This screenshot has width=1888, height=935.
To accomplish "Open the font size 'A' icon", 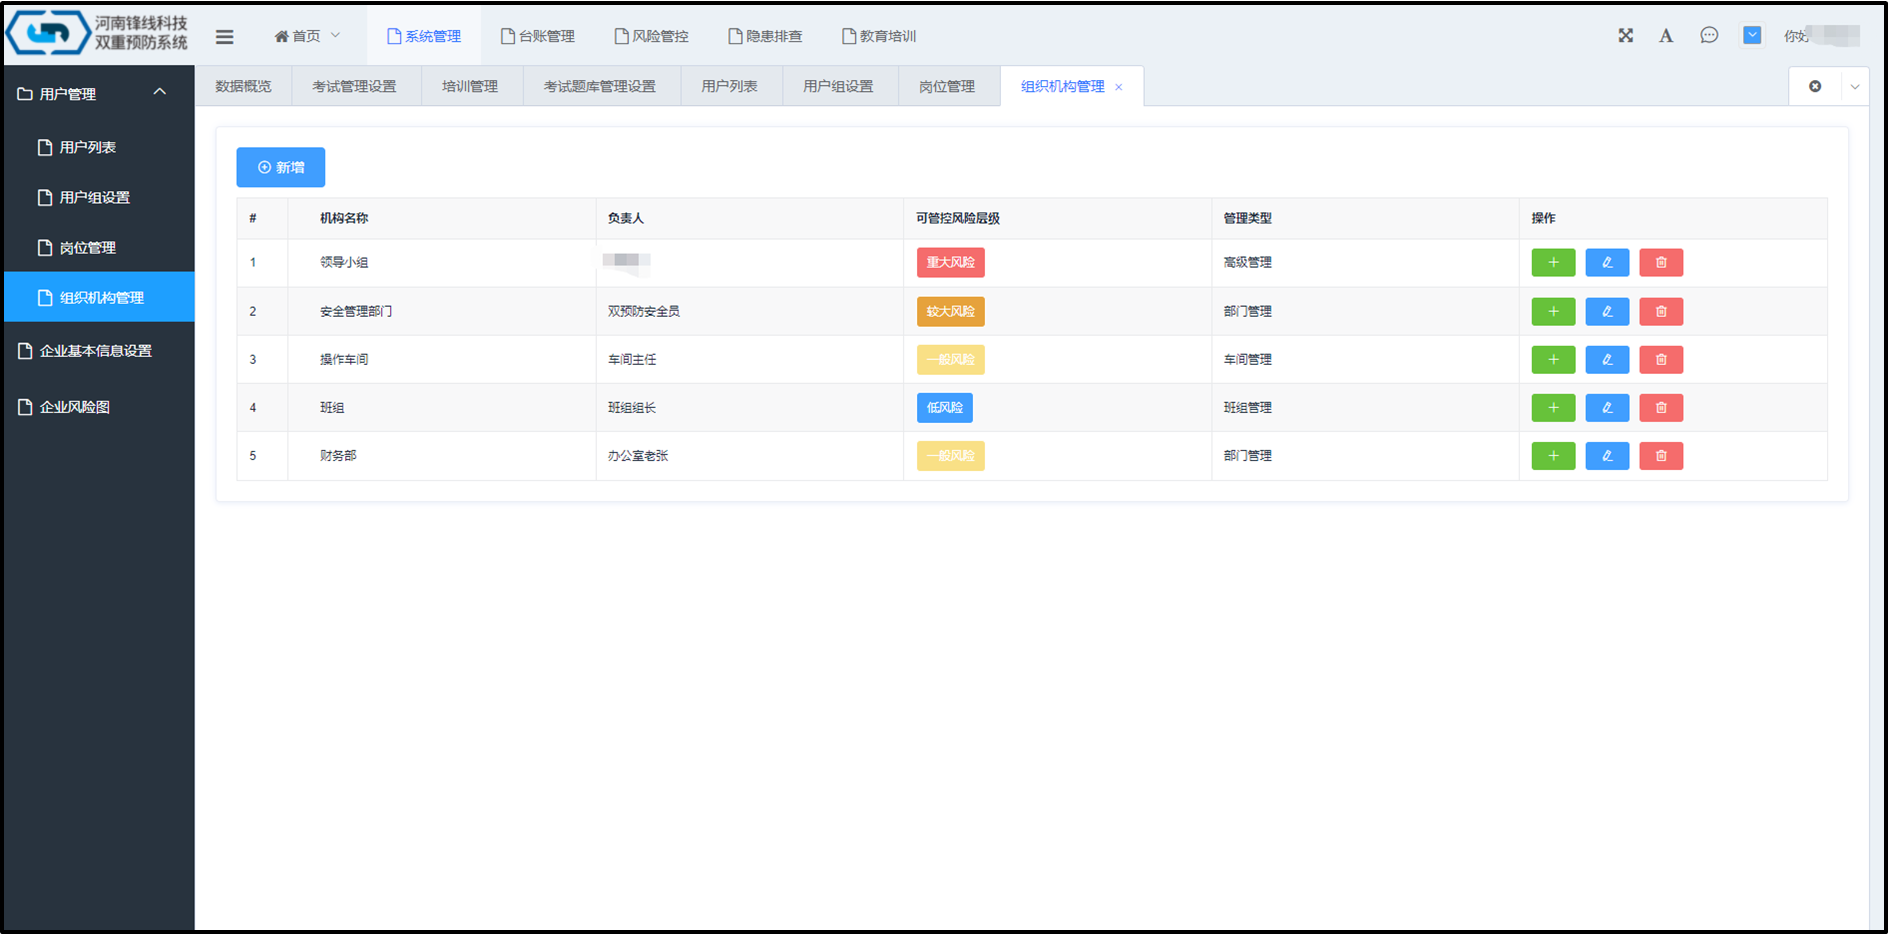I will (x=1665, y=36).
